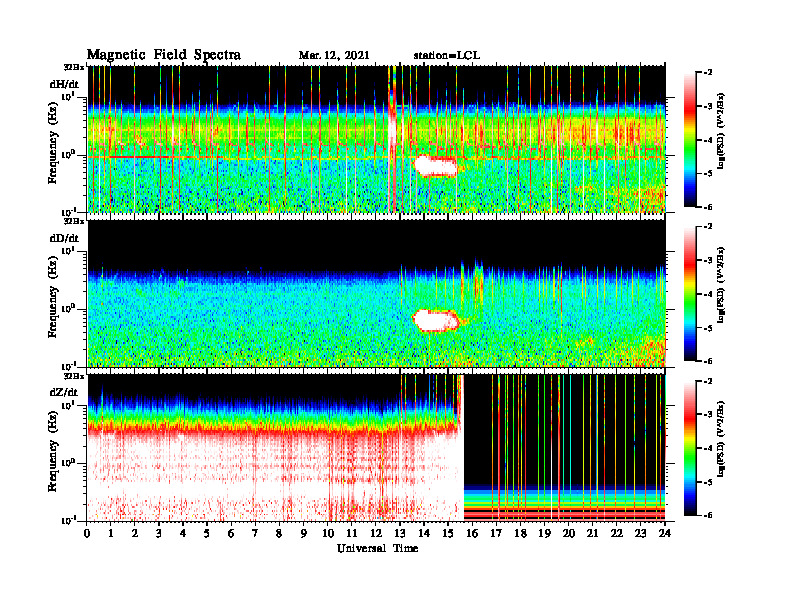
Task: Click the log(PSD) label of the middle color bar
Action: coord(720,285)
